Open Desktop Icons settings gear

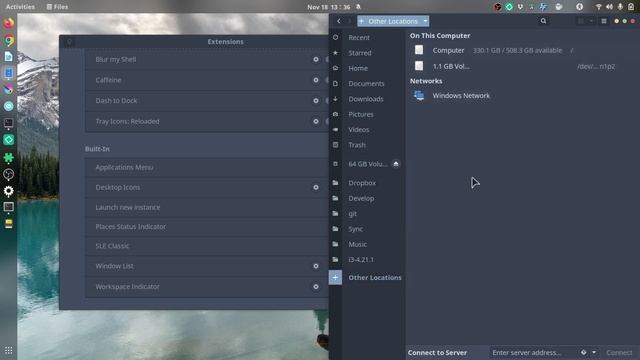pyautogui.click(x=316, y=187)
